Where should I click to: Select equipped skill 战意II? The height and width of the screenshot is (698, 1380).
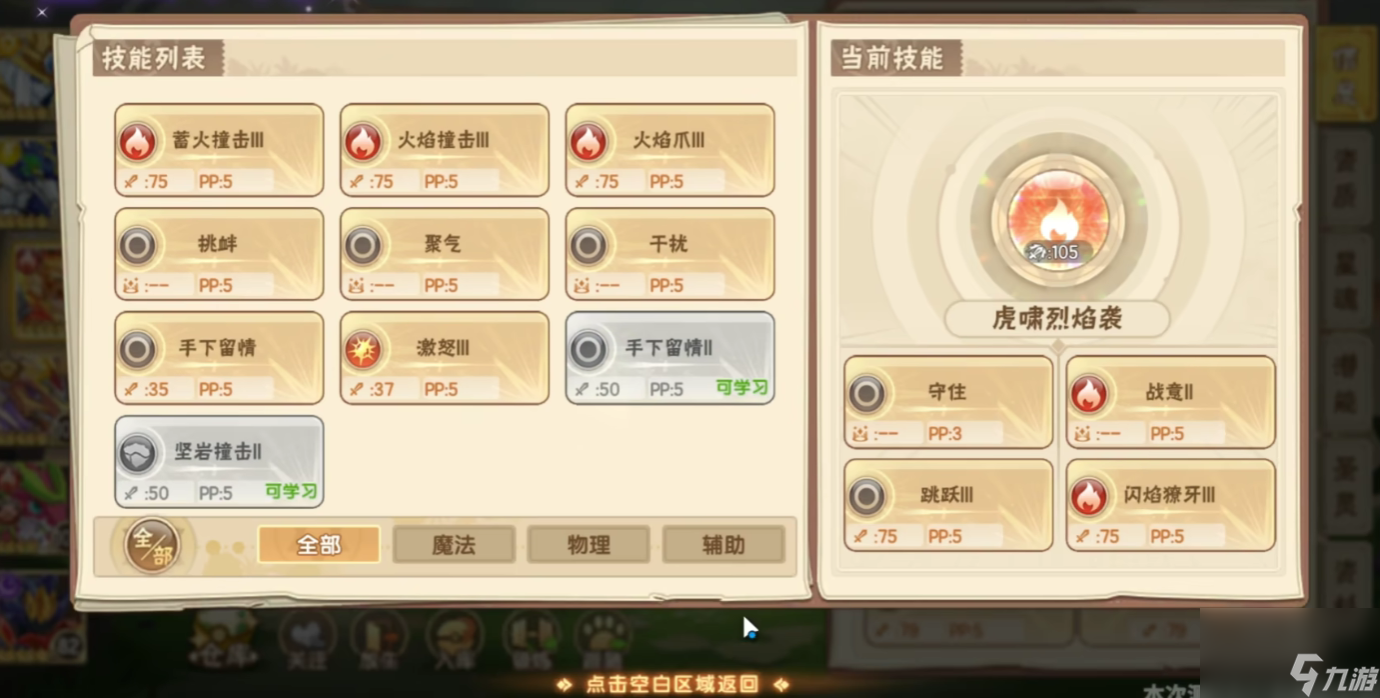point(1171,402)
